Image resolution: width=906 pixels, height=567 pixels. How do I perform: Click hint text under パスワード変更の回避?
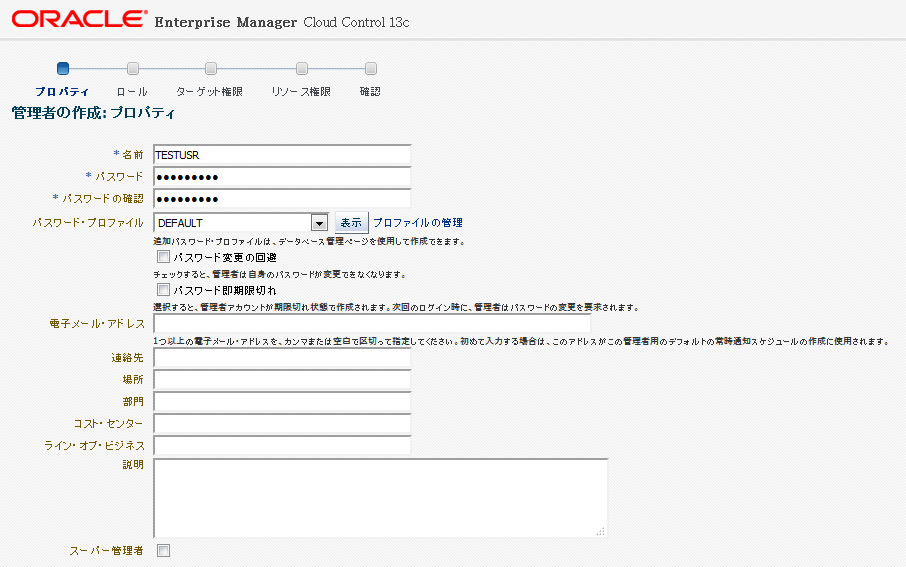tap(280, 275)
